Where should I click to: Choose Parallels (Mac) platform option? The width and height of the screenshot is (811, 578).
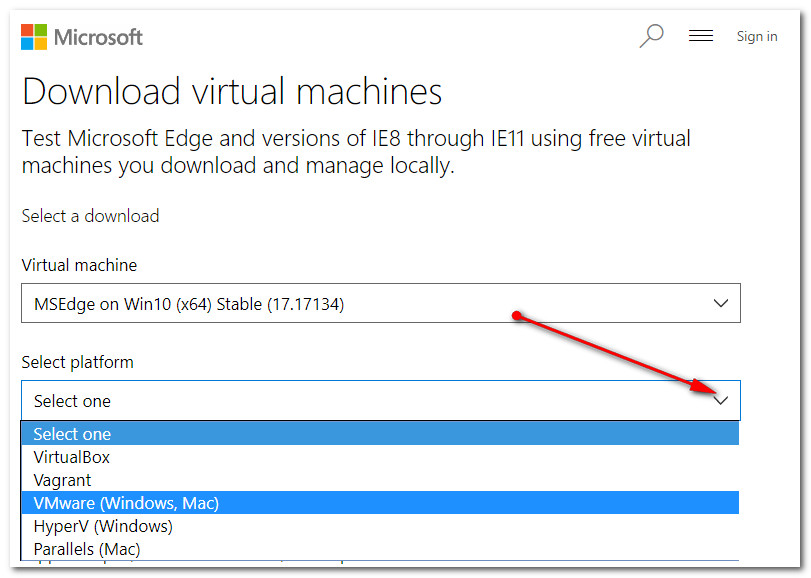pyautogui.click(x=380, y=549)
